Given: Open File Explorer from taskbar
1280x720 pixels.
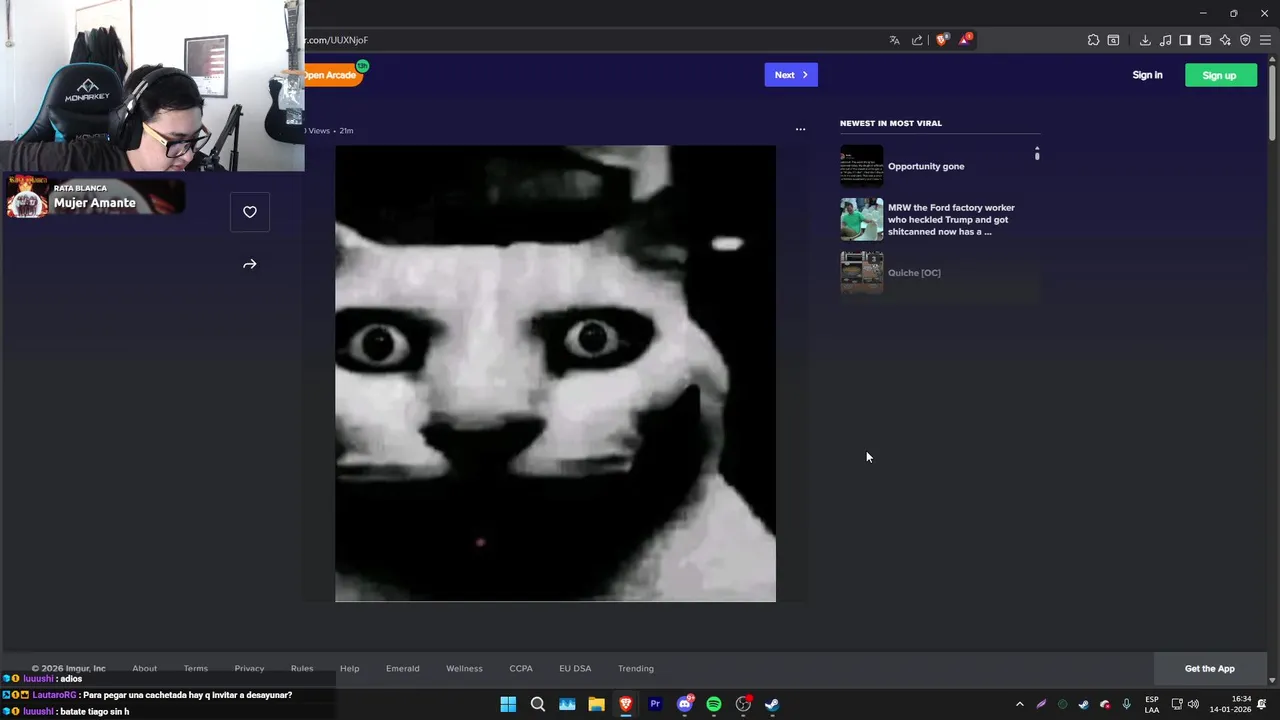Looking at the screenshot, I should (596, 704).
